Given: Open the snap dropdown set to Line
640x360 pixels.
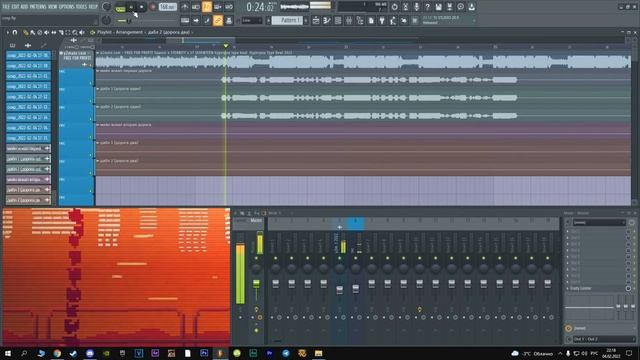Looking at the screenshot, I should [x=252, y=20].
